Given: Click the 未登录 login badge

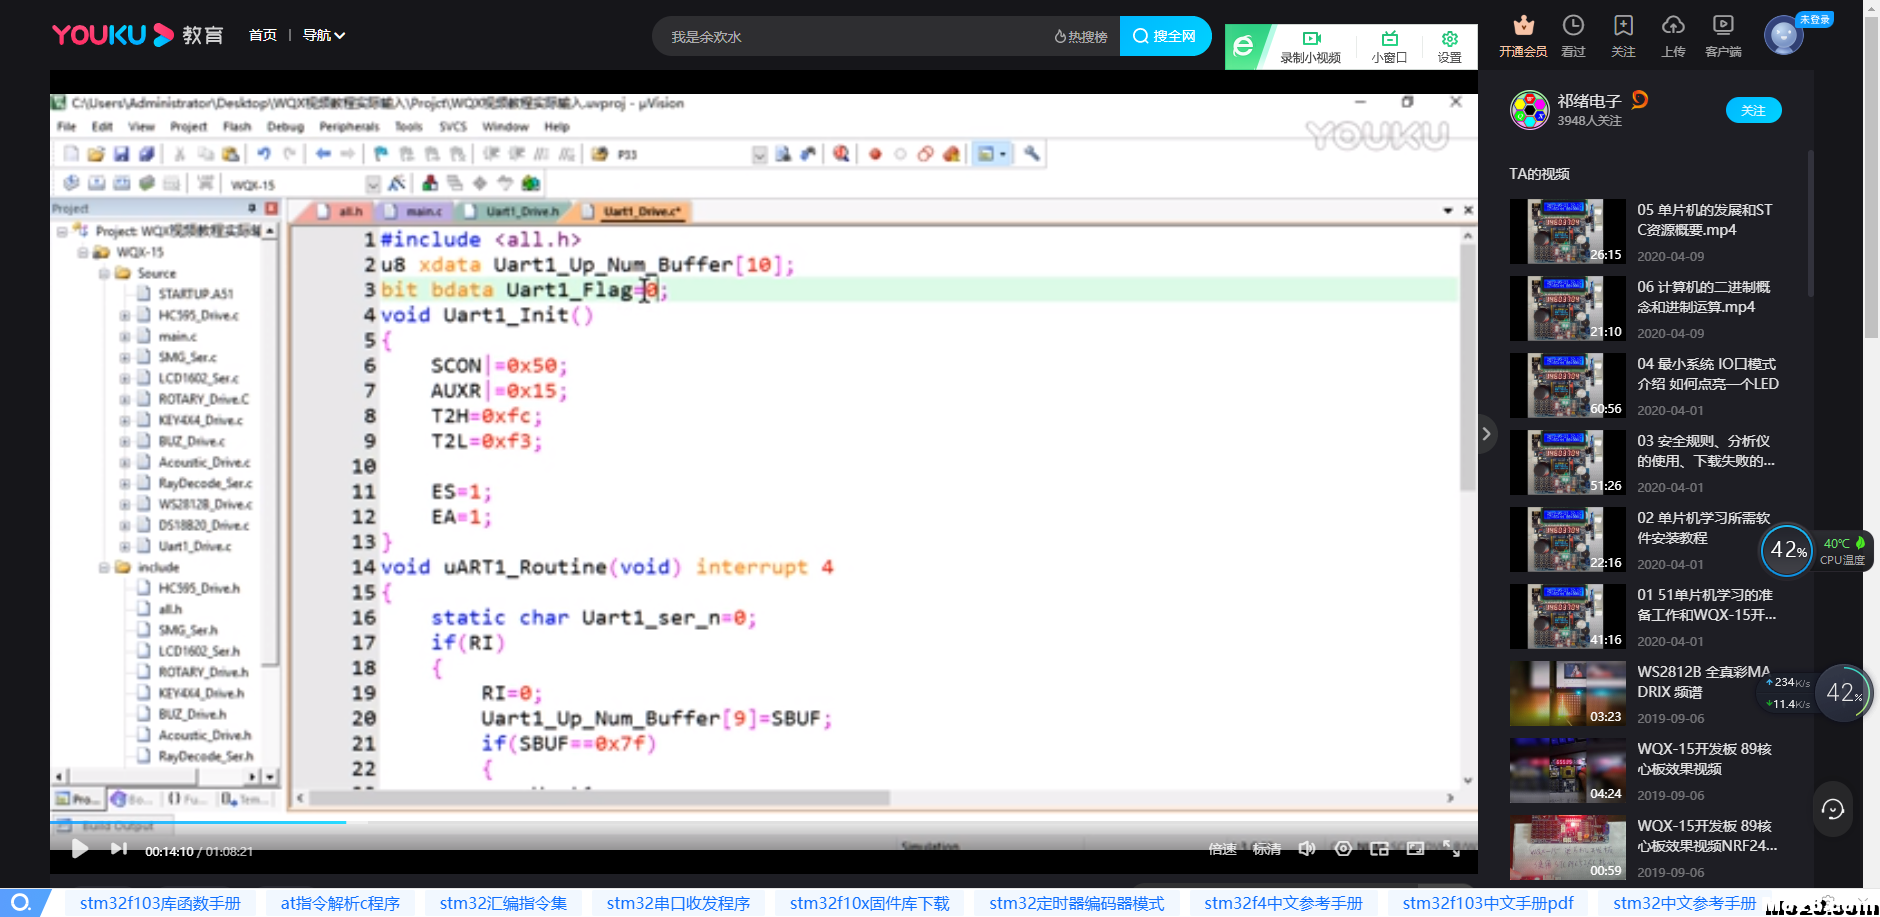Looking at the screenshot, I should (x=1814, y=20).
